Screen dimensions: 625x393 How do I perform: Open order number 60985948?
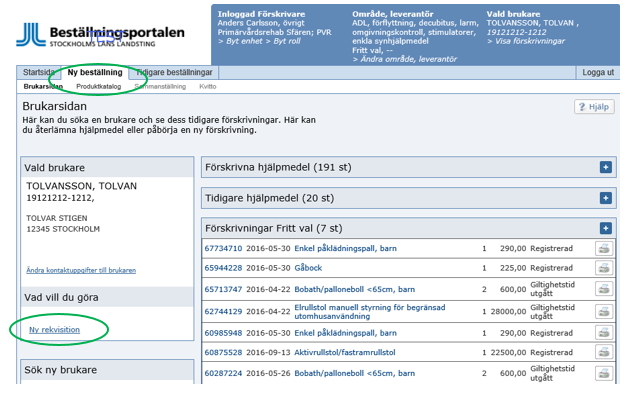pos(223,333)
